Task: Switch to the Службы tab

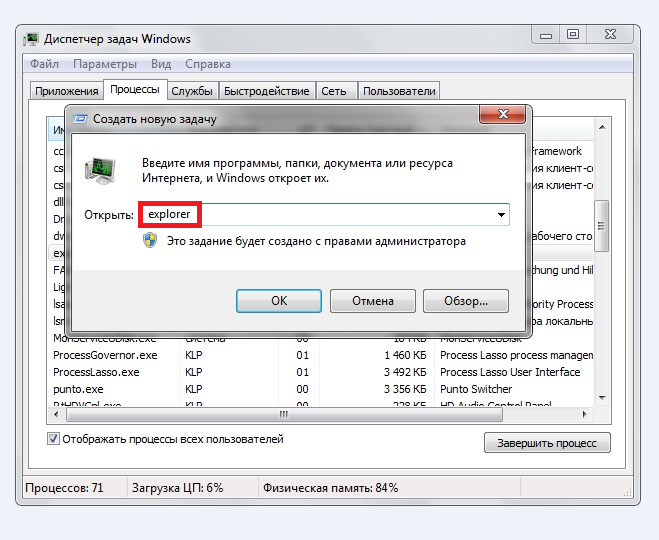Action: (192, 91)
